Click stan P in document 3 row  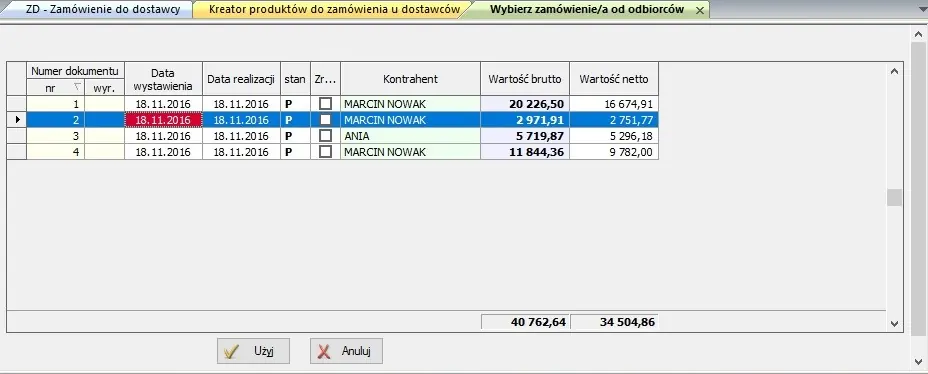295,136
